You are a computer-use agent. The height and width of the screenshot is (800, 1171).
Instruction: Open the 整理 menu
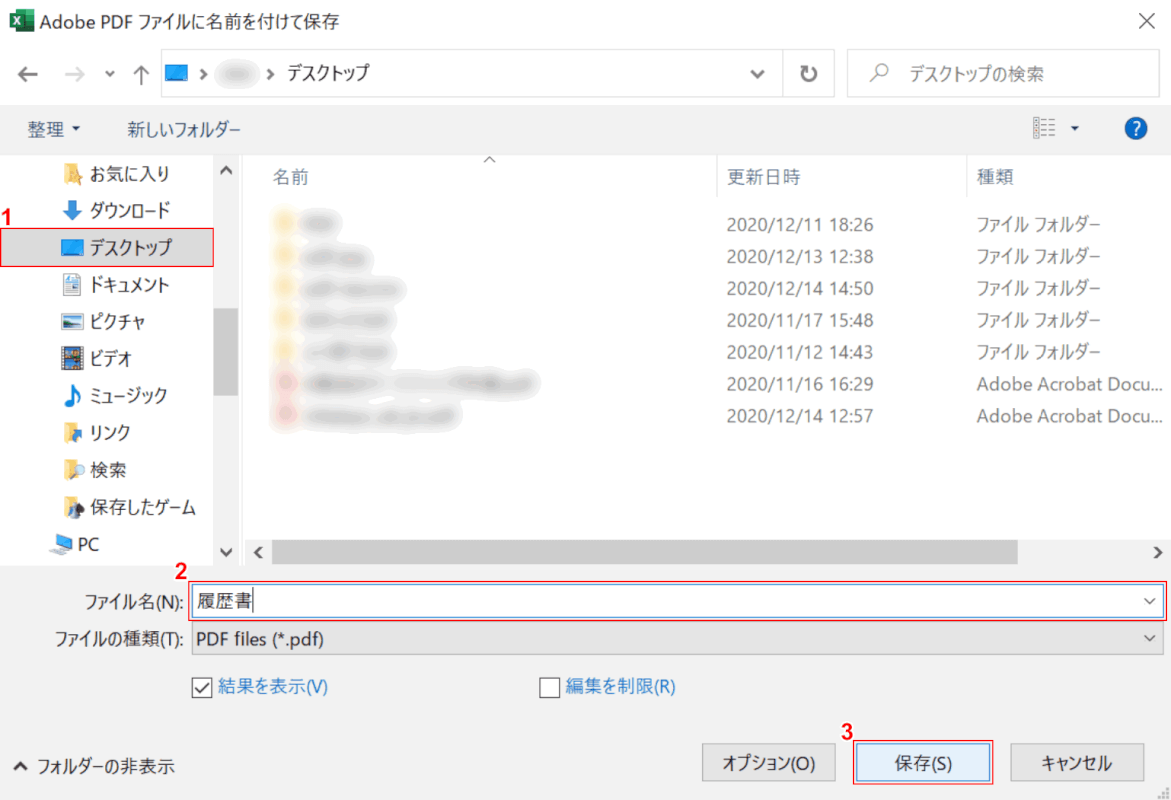[x=54, y=129]
